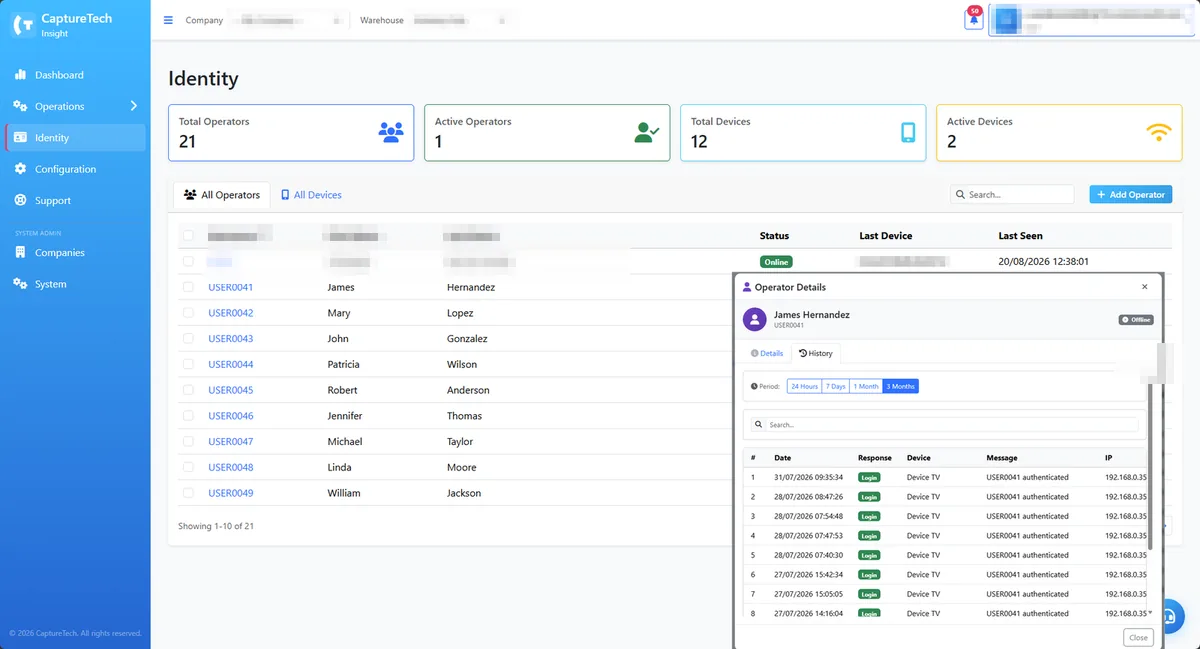
Task: Click the Active Operators user-check icon
Action: coord(647,132)
